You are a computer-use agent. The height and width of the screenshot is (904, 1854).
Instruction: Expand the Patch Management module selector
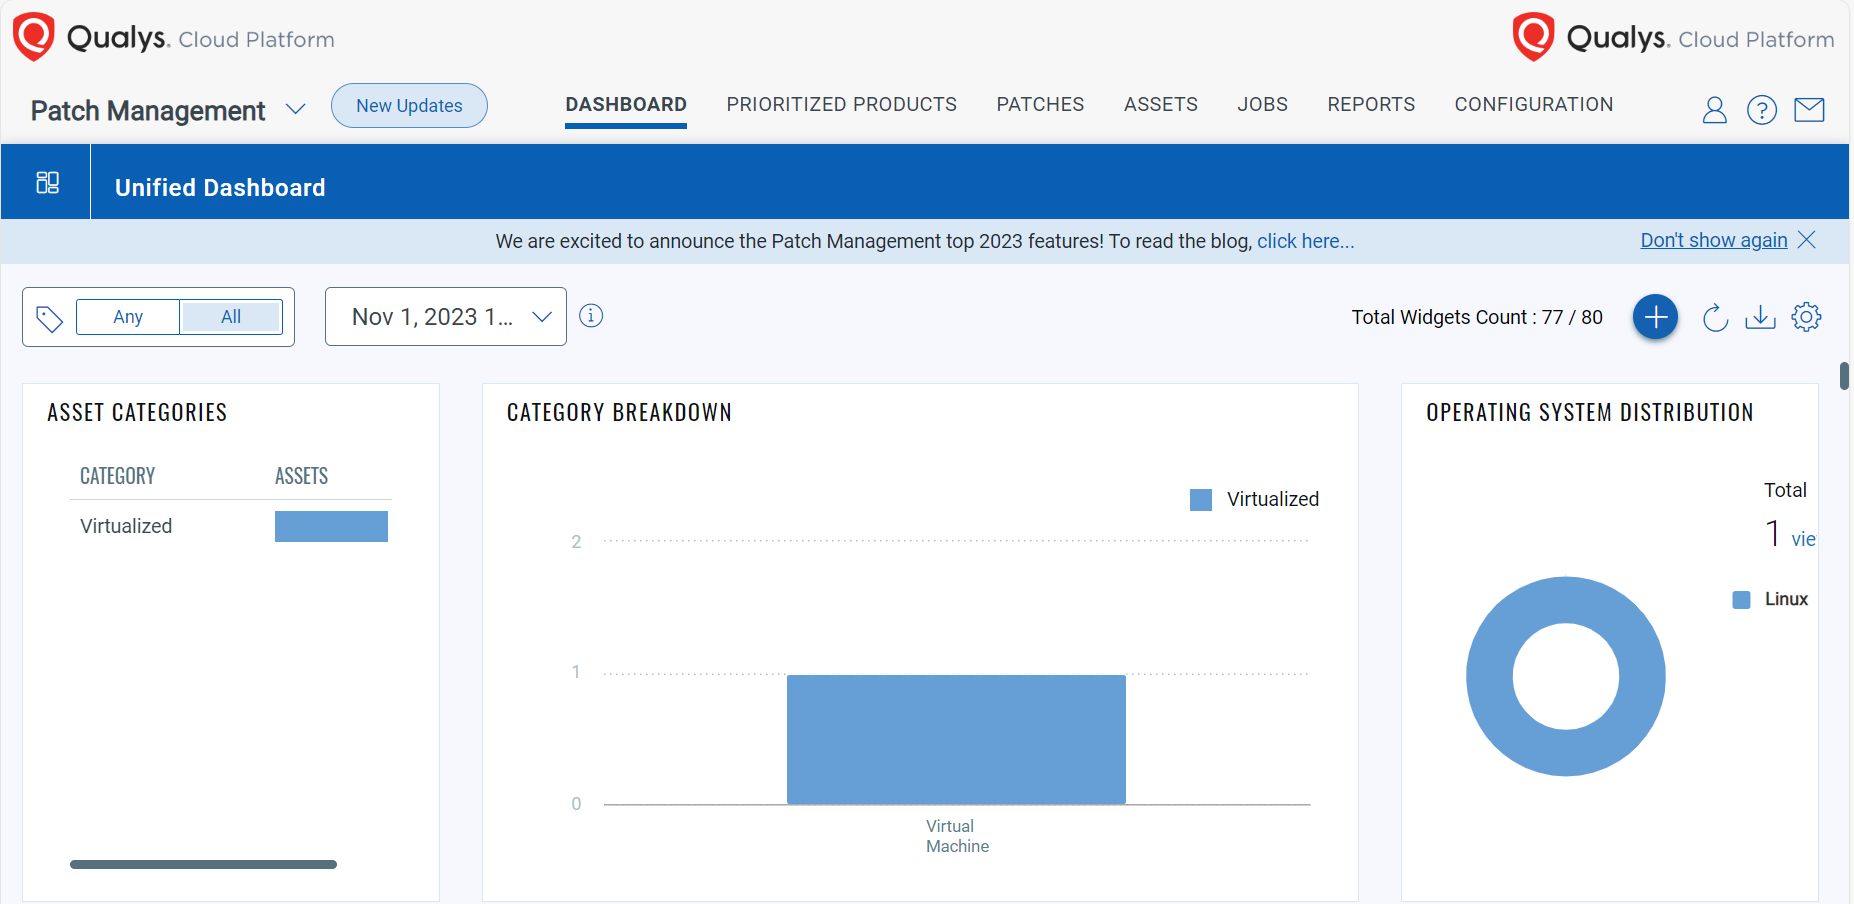pyautogui.click(x=296, y=110)
